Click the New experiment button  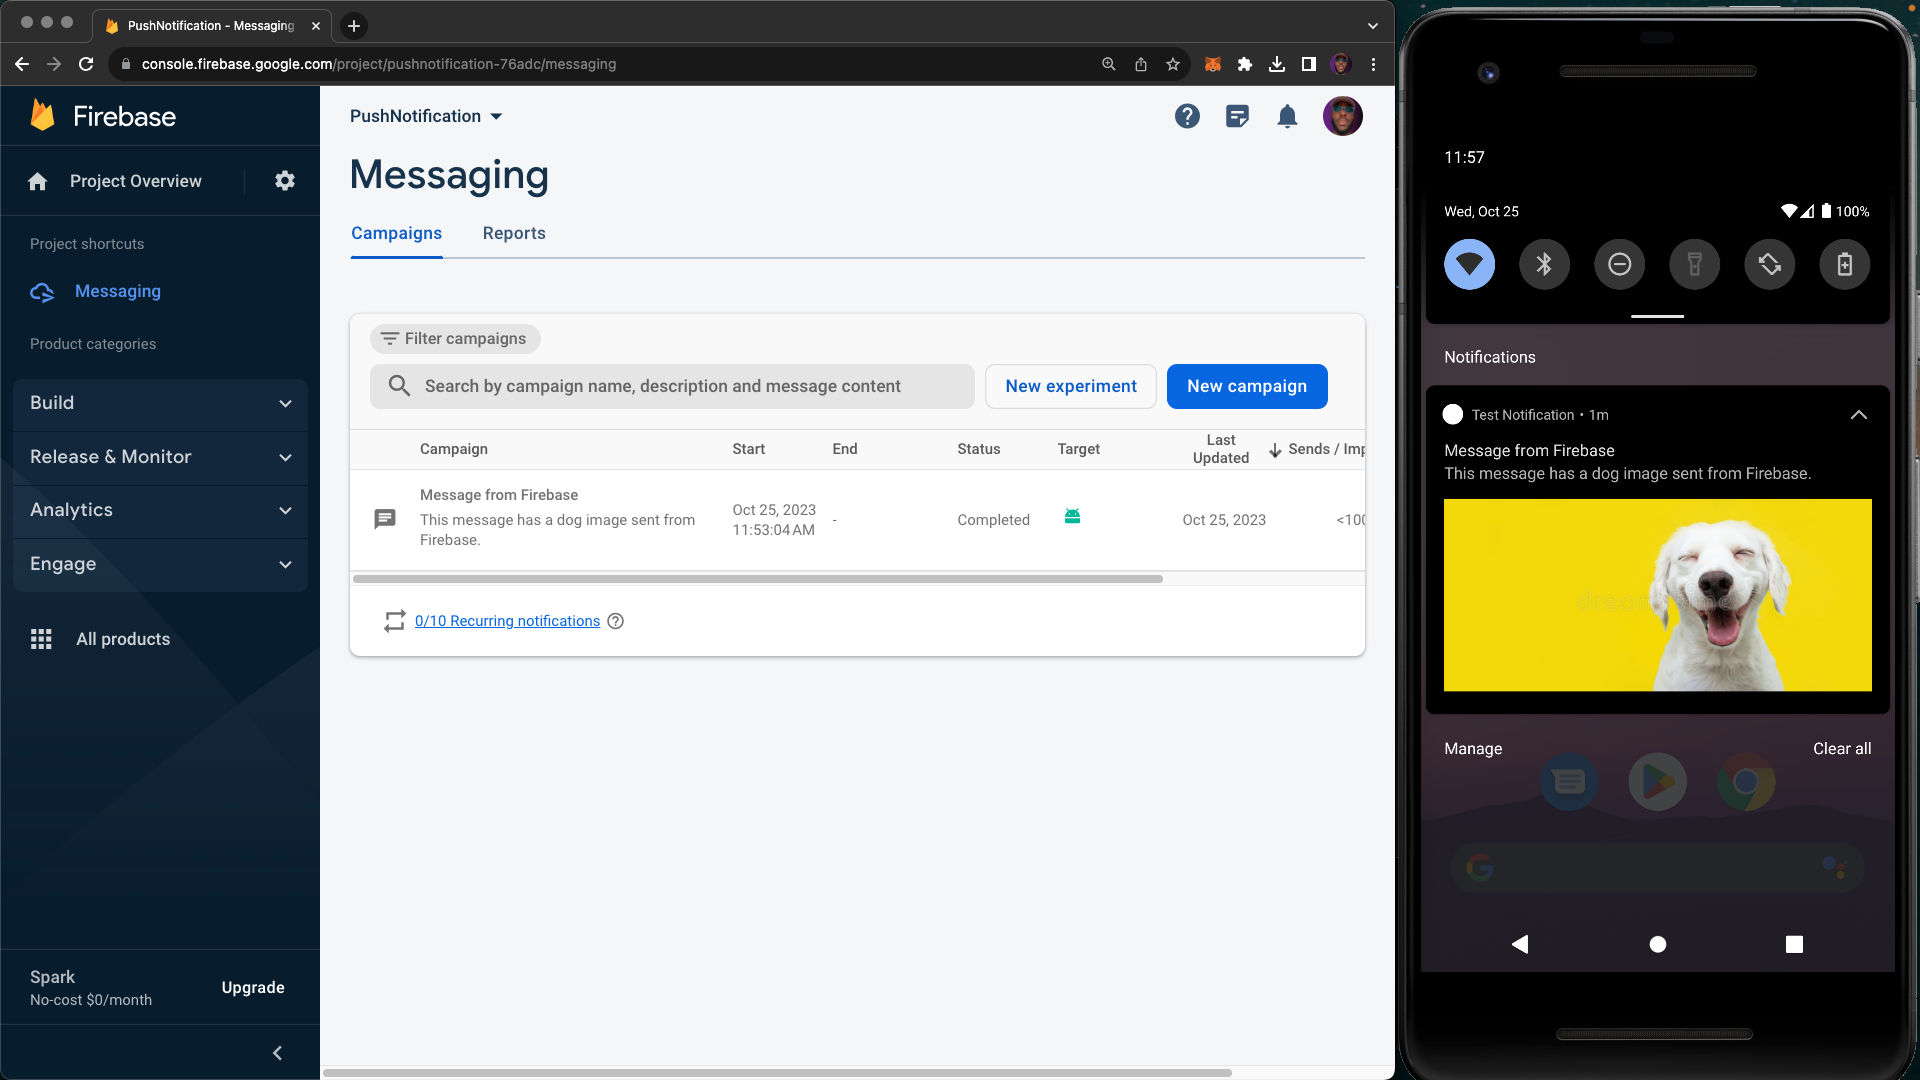point(1071,386)
